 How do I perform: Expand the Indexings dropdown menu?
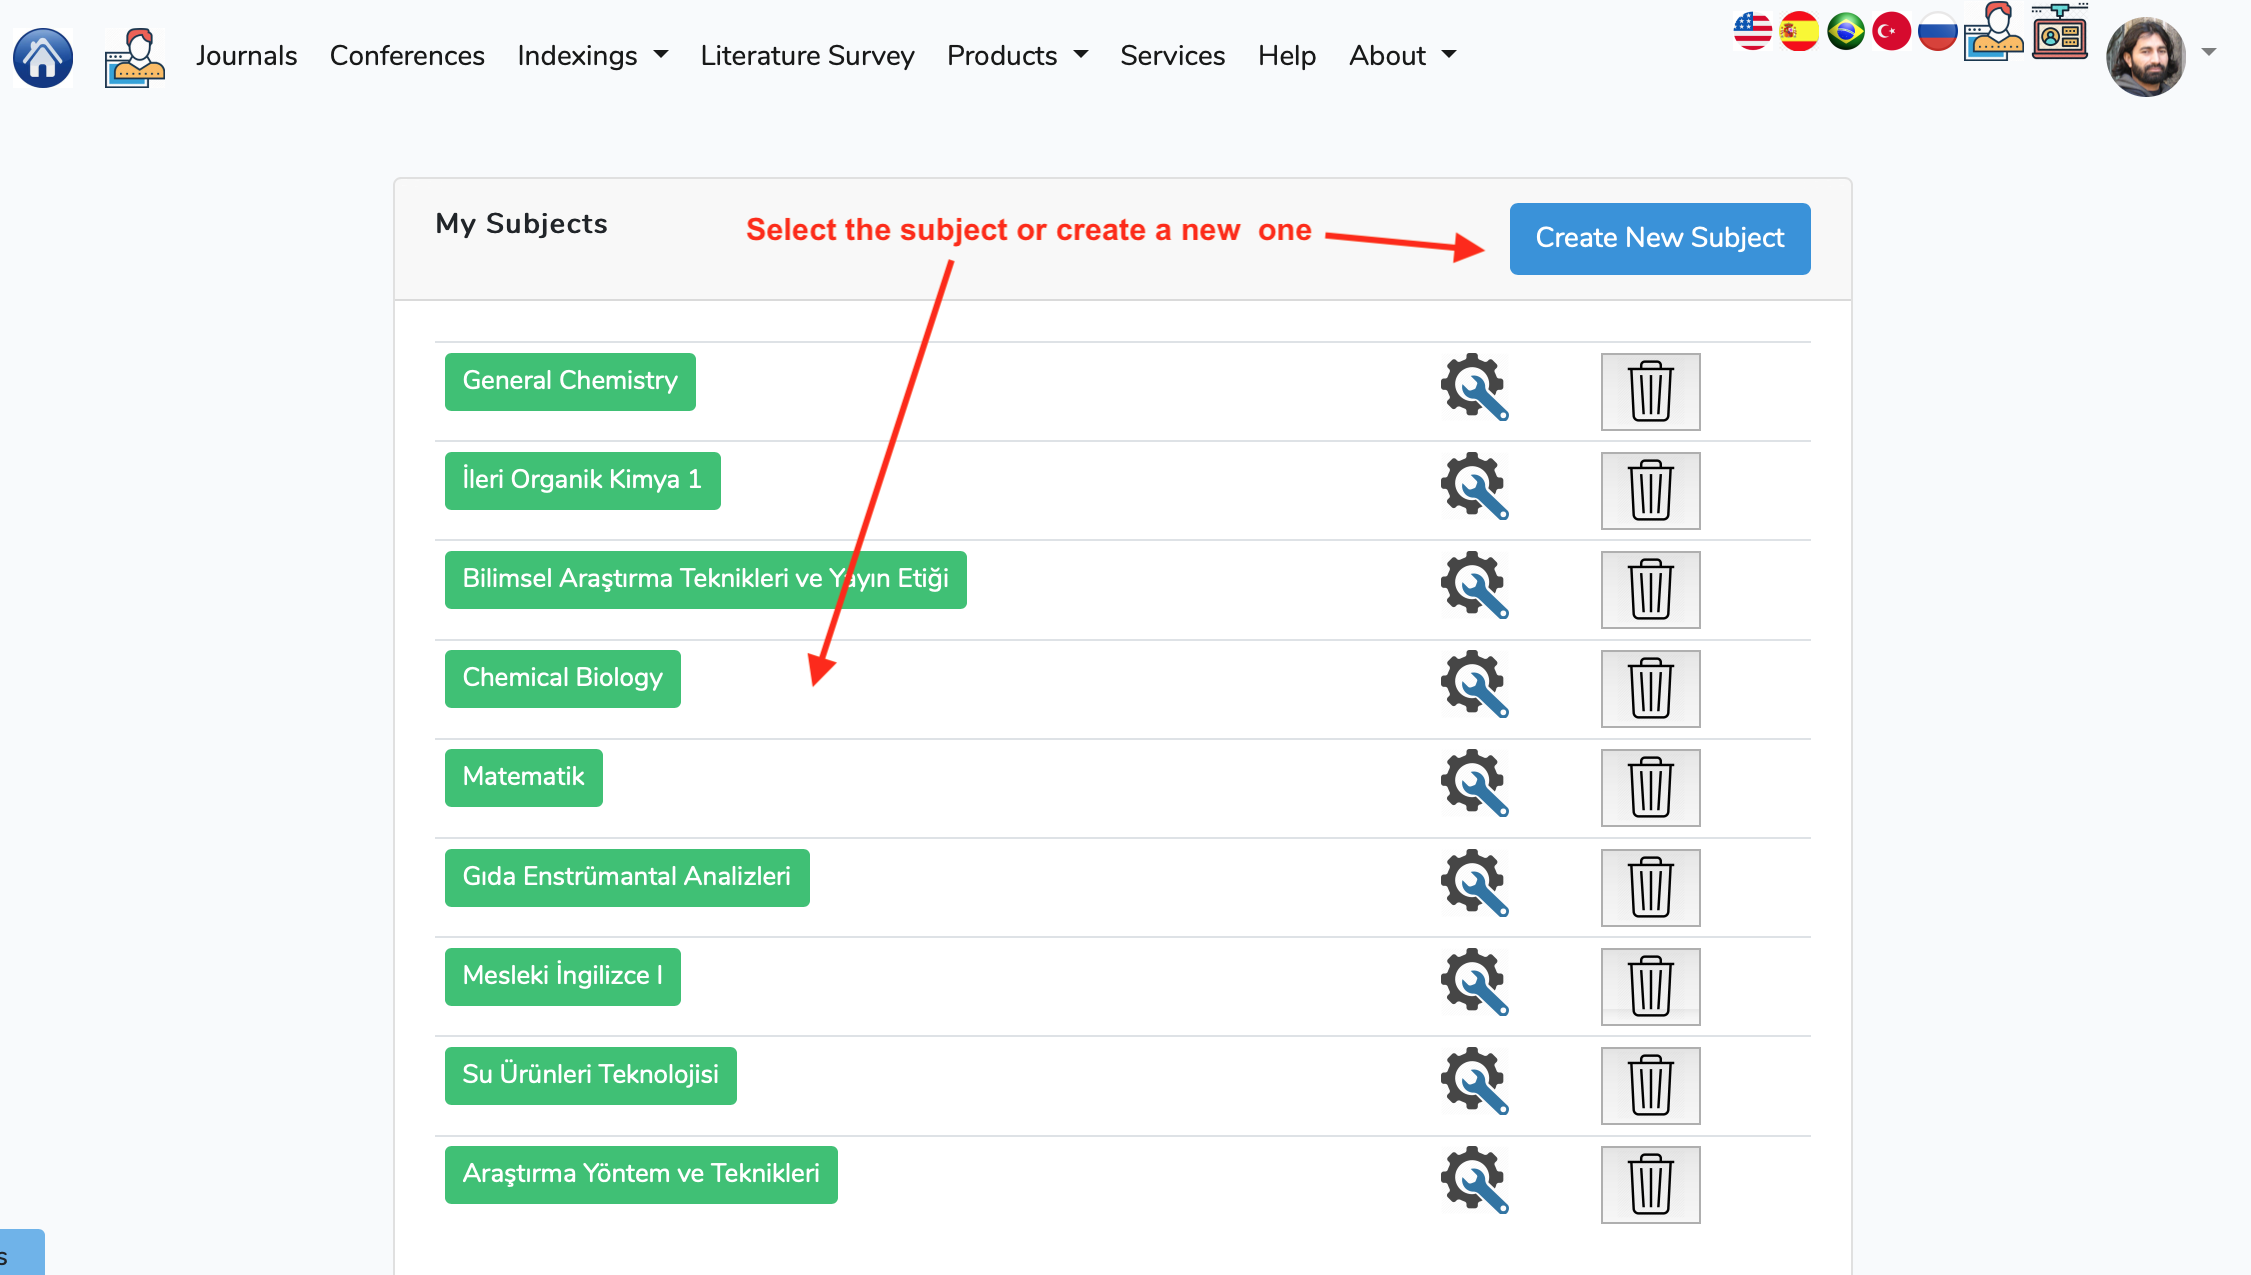pos(592,56)
